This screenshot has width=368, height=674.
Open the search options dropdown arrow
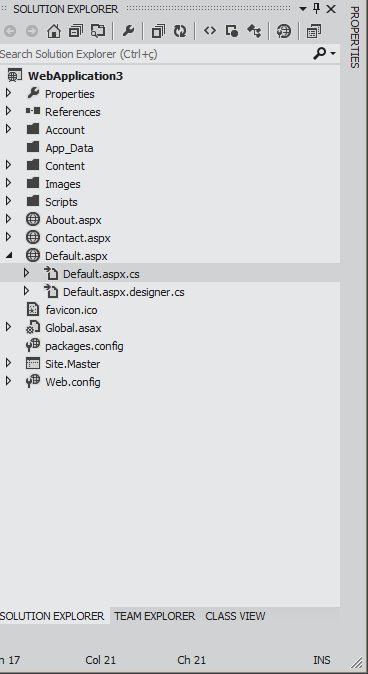[x=333, y=53]
